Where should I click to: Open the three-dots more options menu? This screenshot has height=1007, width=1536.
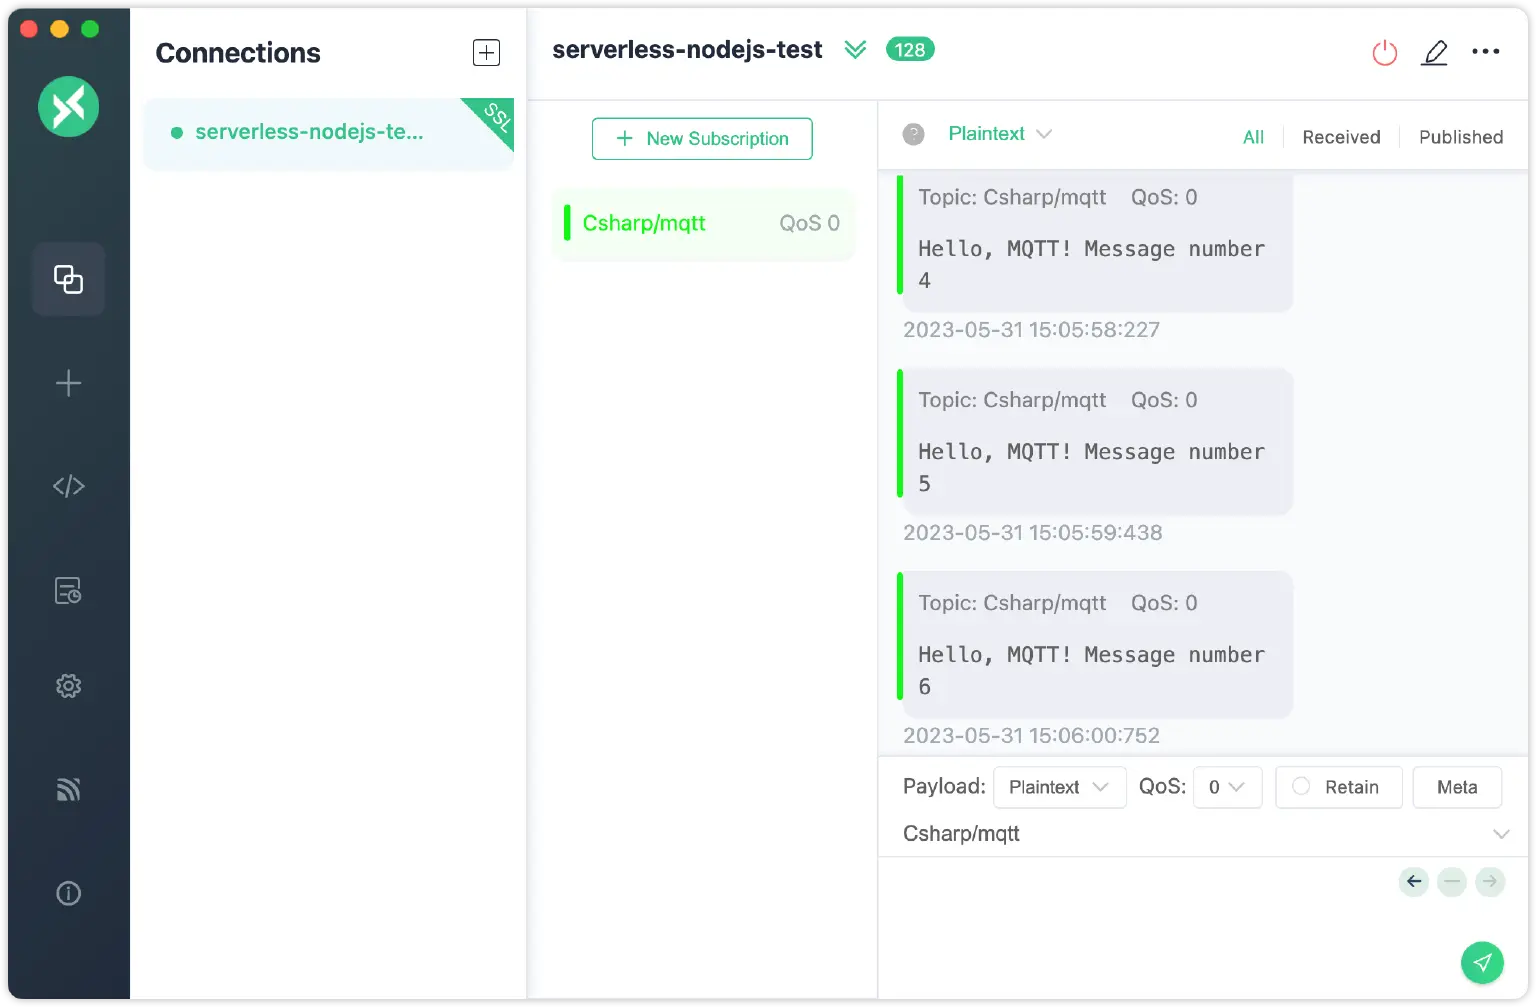[1485, 52]
